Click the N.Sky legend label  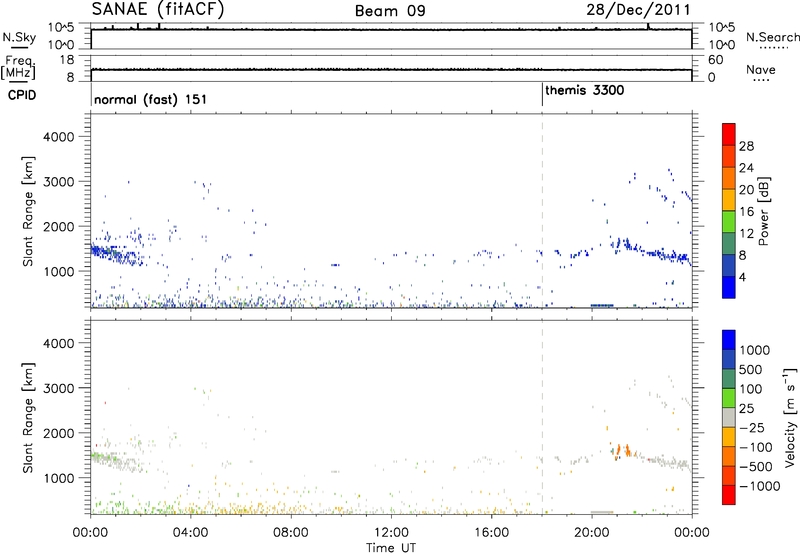click(x=19, y=37)
